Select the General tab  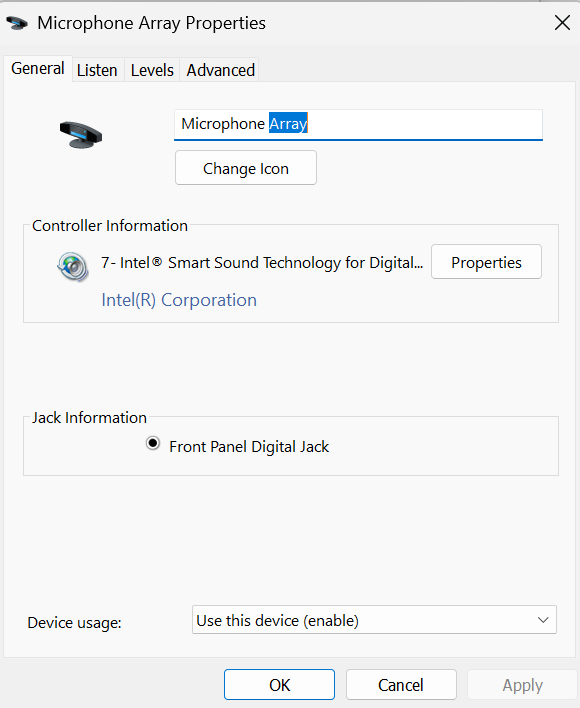[x=37, y=69]
